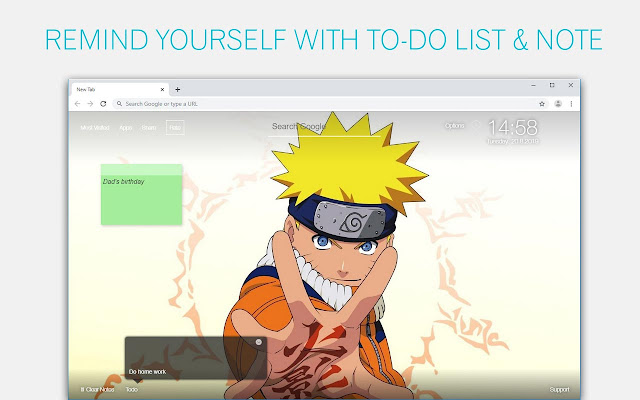
Task: Open a new tab with plus button
Action: tap(178, 89)
